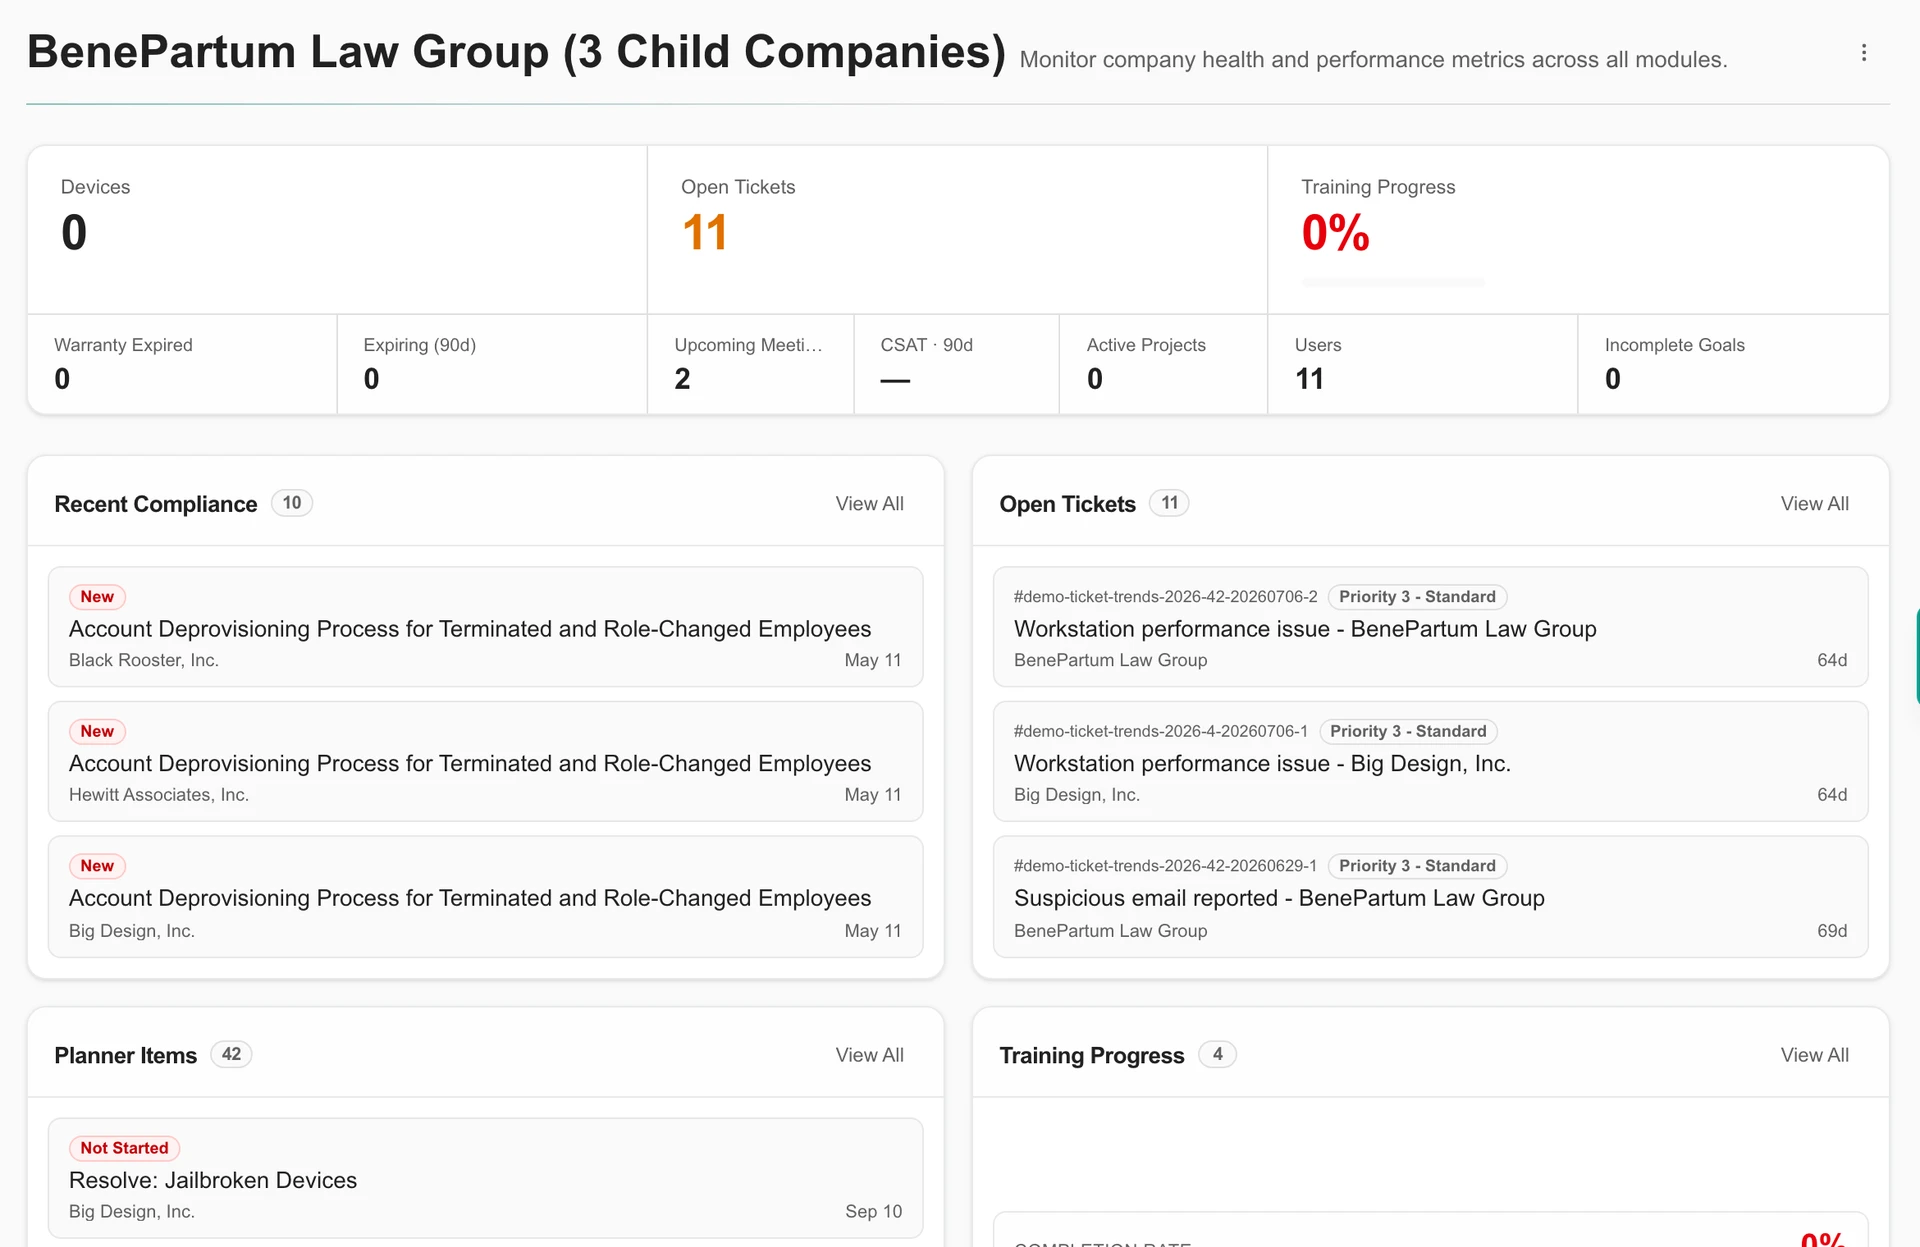The image size is (1920, 1247).
Task: Open the Active Projects stat tile
Action: pos(1163,364)
